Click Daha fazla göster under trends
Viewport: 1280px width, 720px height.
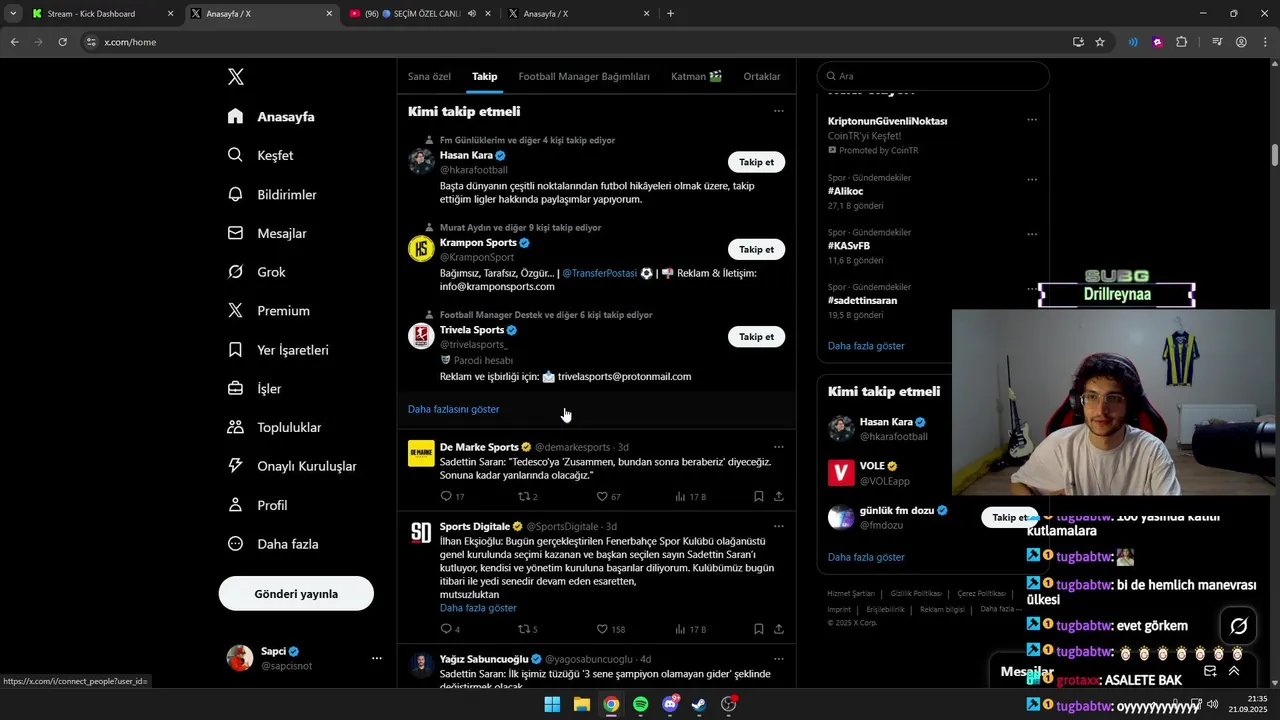(866, 346)
